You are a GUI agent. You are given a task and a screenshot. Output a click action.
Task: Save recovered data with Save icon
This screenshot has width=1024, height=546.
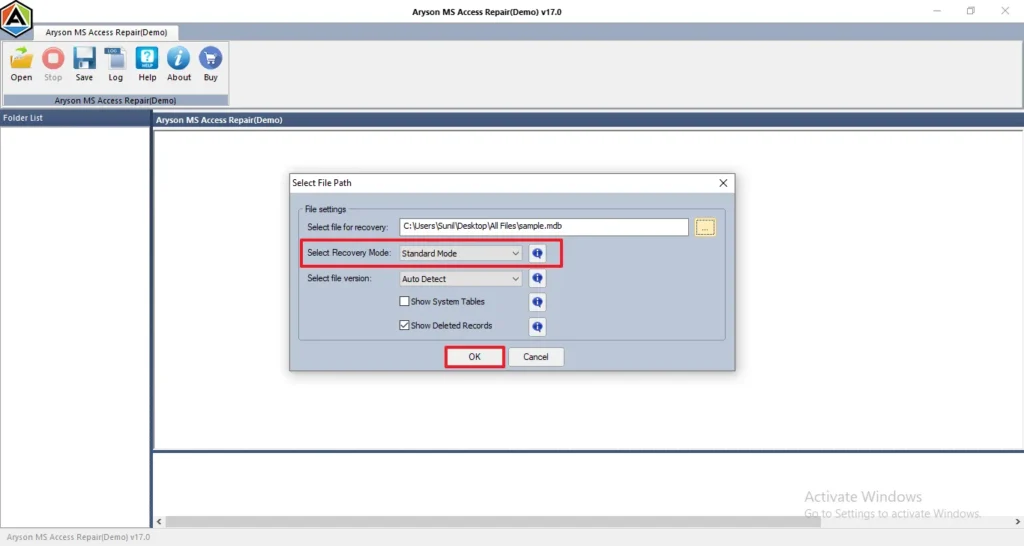tap(84, 63)
